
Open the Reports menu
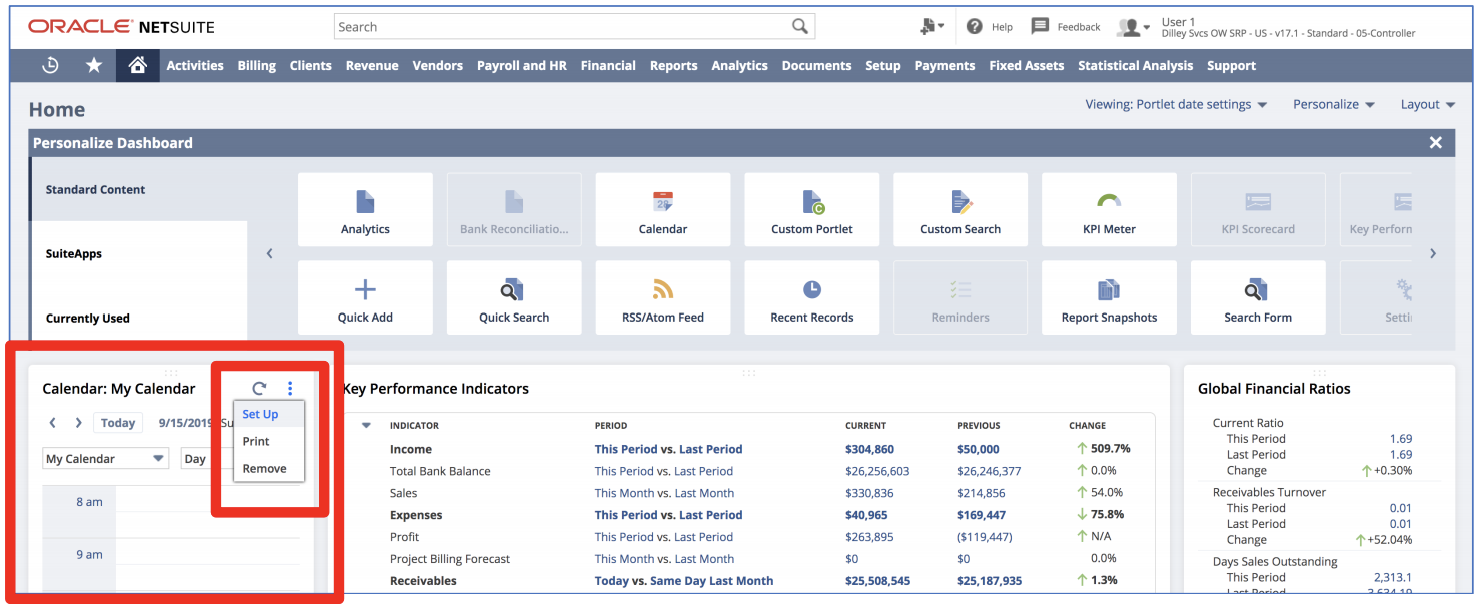coord(674,65)
